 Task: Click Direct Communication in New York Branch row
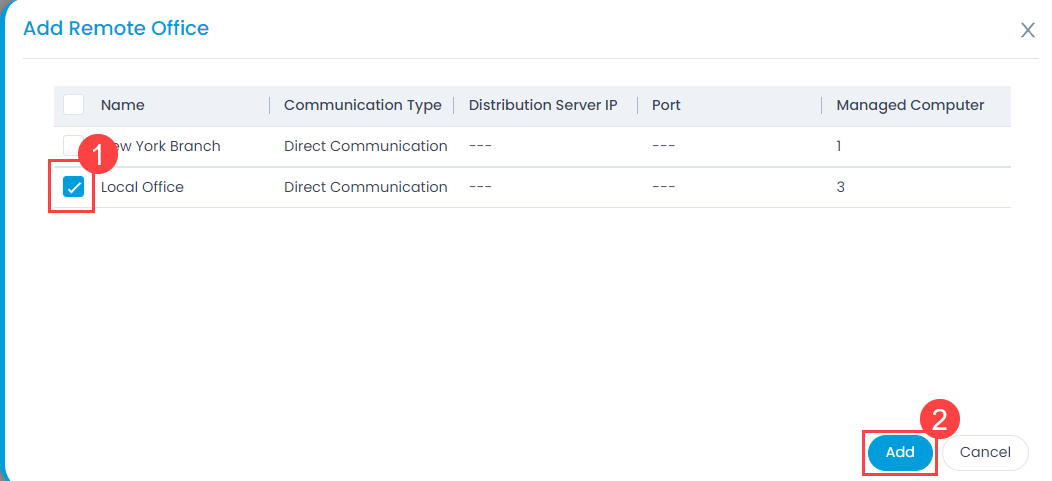point(365,146)
